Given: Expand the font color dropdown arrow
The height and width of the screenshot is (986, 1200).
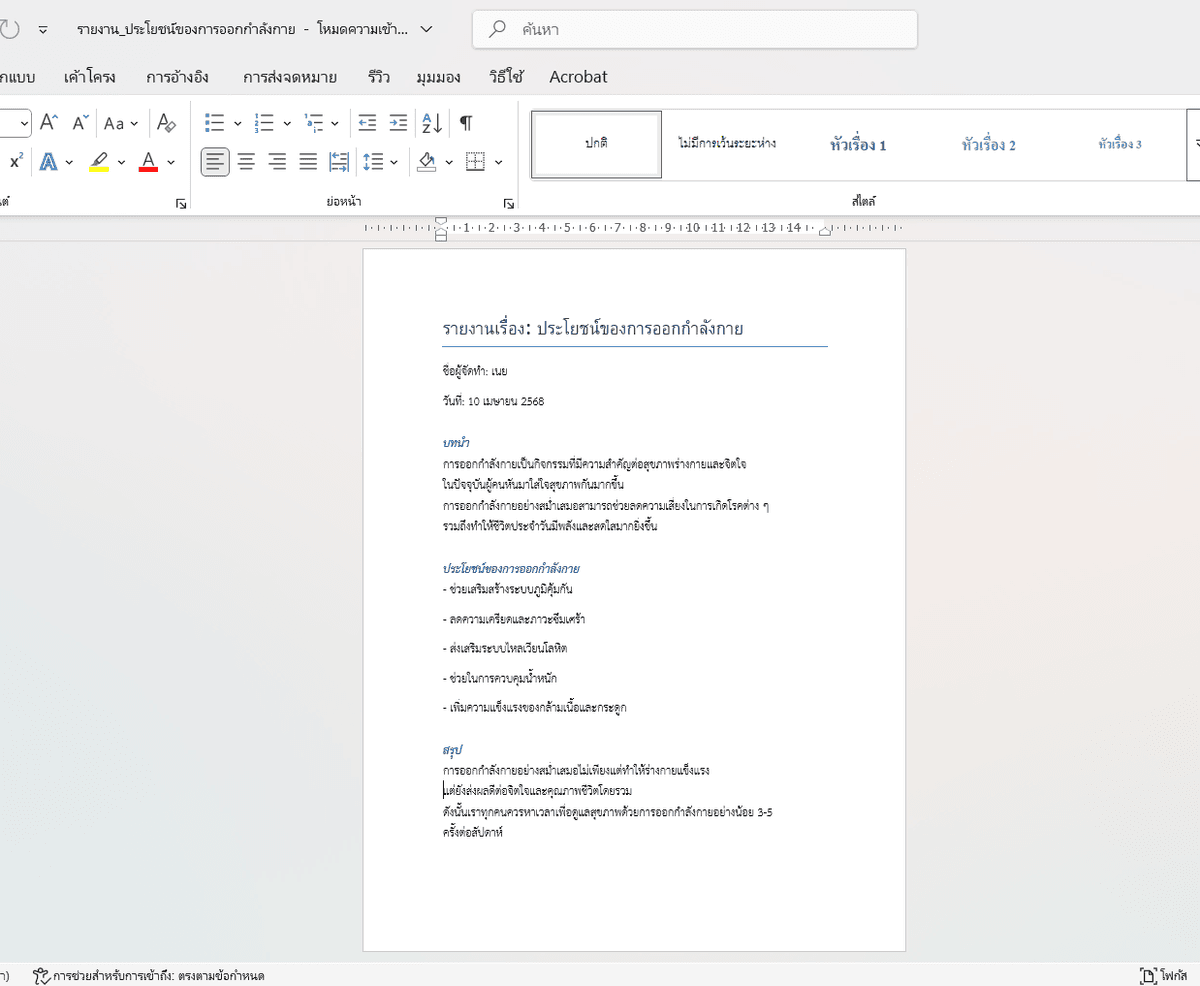Looking at the screenshot, I should tap(171, 162).
